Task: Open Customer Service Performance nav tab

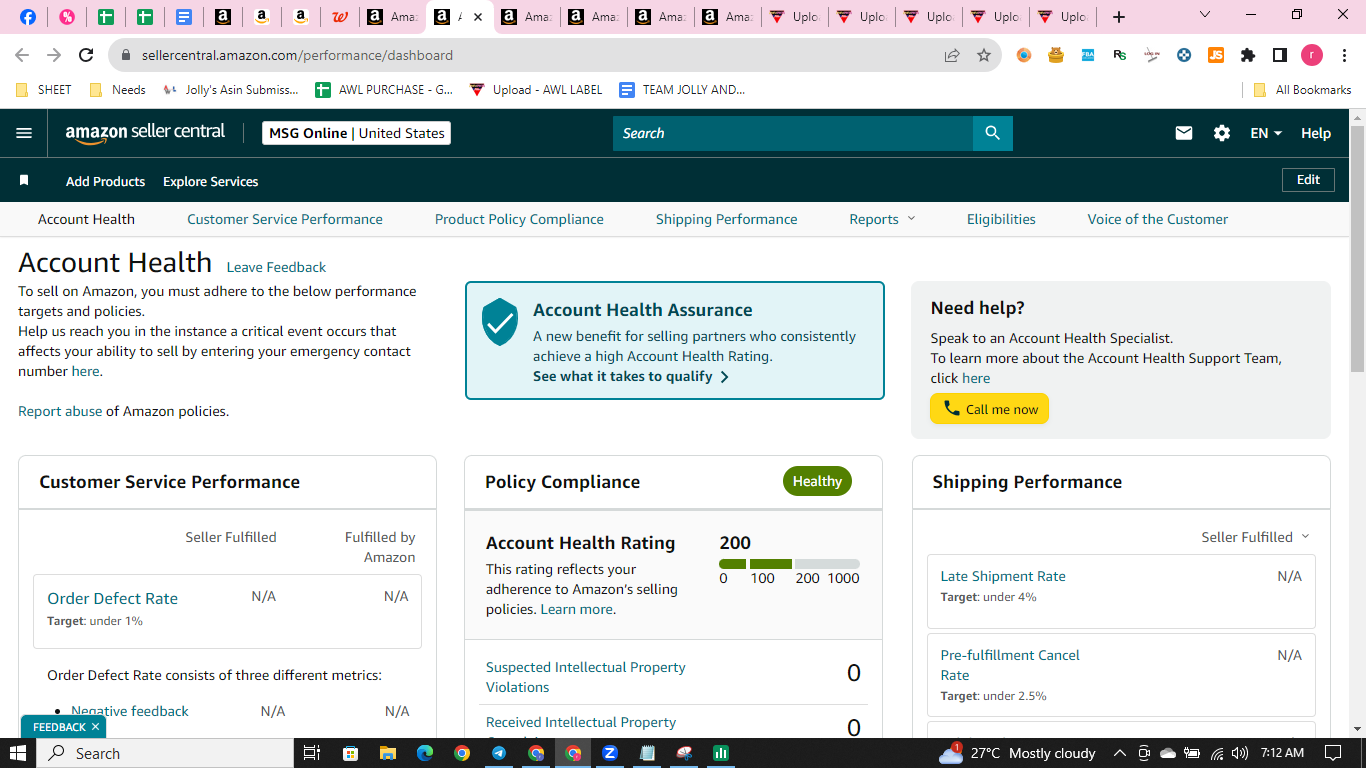Action: (x=285, y=219)
